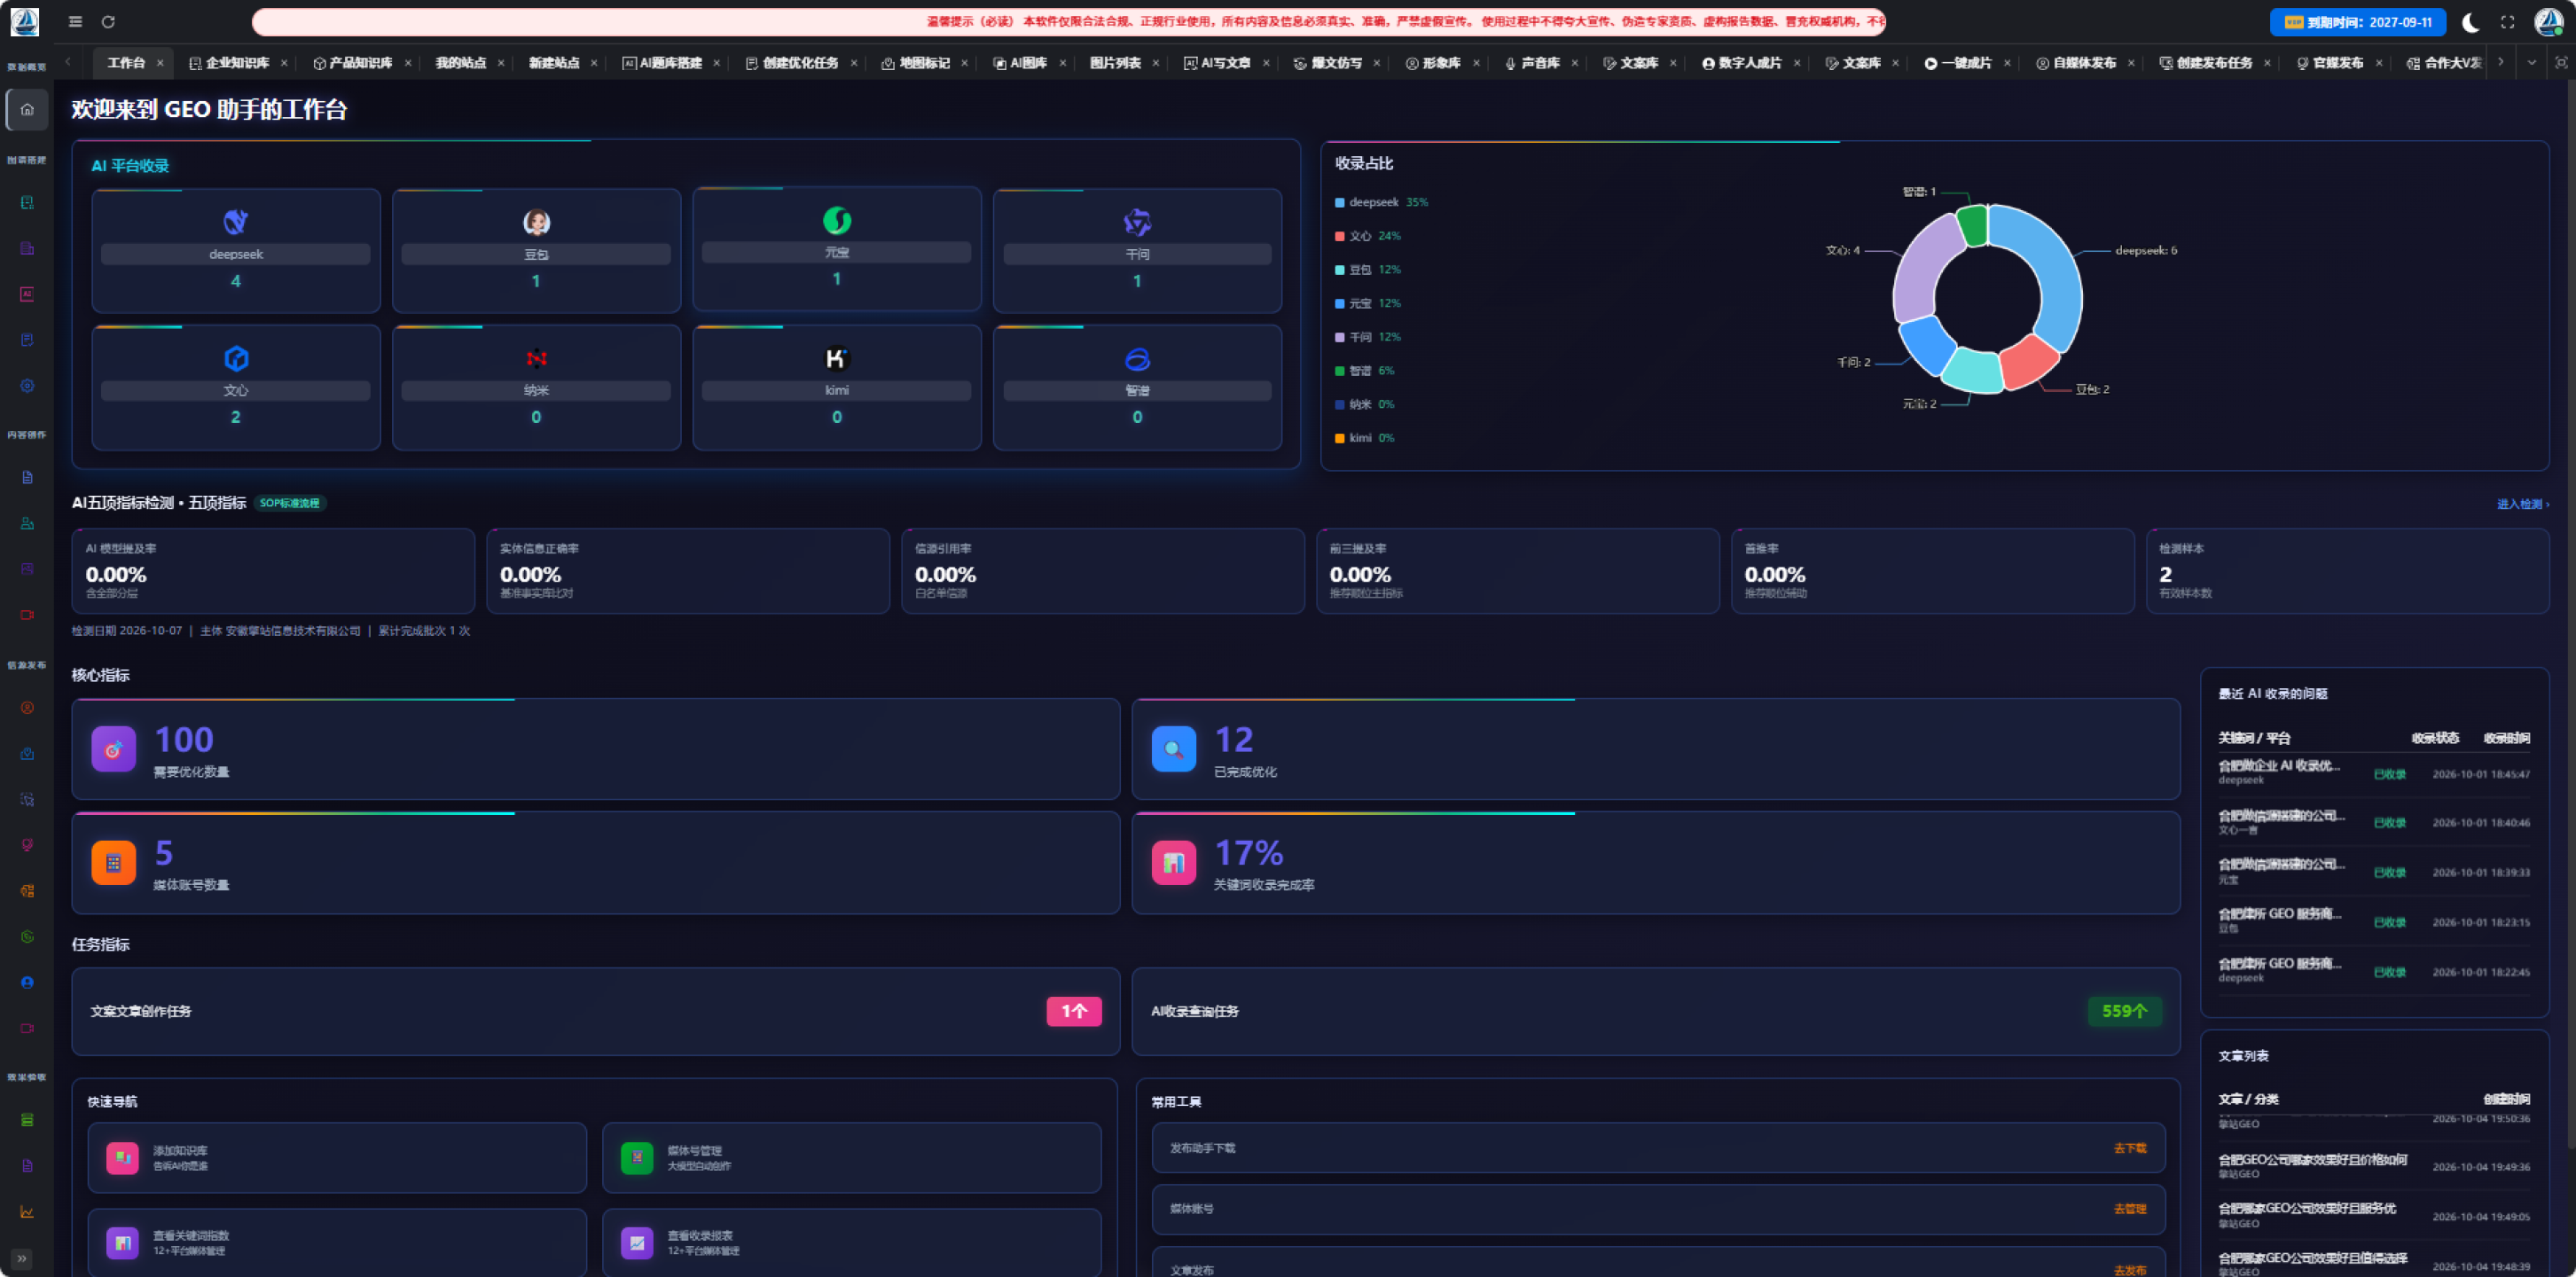Open the 媒体号管理 quick navigation card
Image resolution: width=2576 pixels, height=1277 pixels.
click(851, 1158)
